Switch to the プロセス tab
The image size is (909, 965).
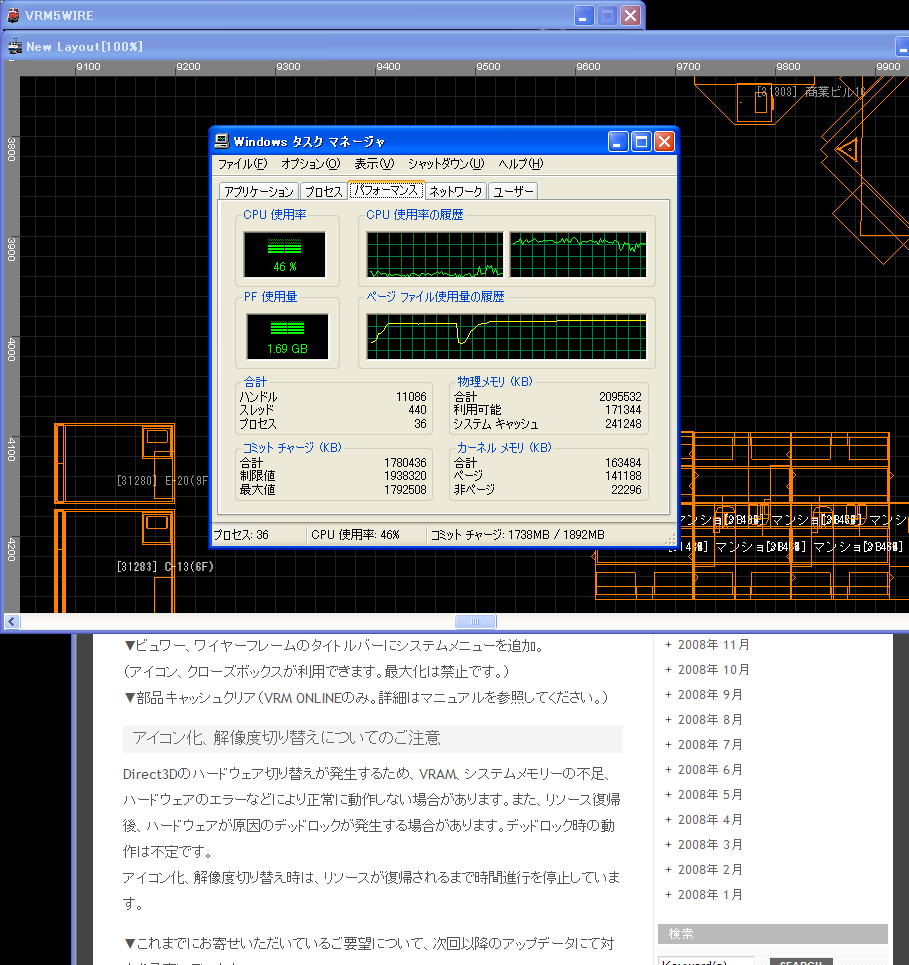coord(324,191)
